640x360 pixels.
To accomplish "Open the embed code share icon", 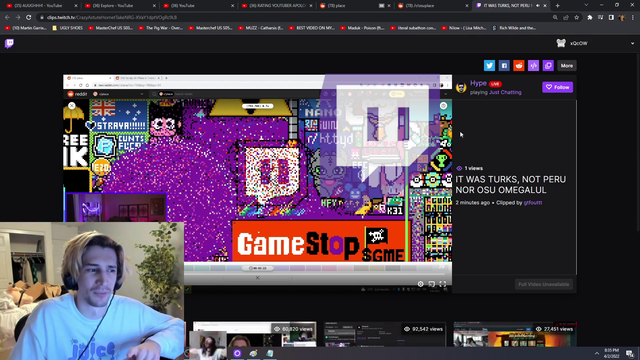I will 533,65.
